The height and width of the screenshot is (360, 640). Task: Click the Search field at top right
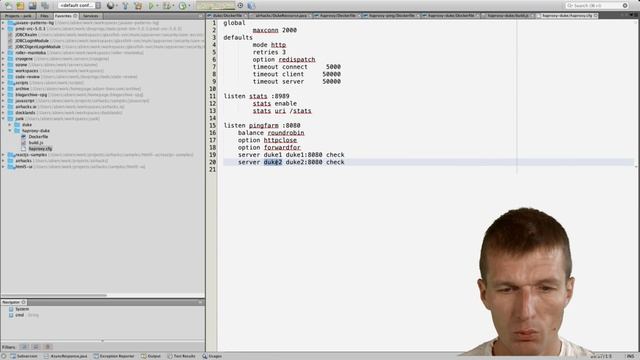[597, 6]
